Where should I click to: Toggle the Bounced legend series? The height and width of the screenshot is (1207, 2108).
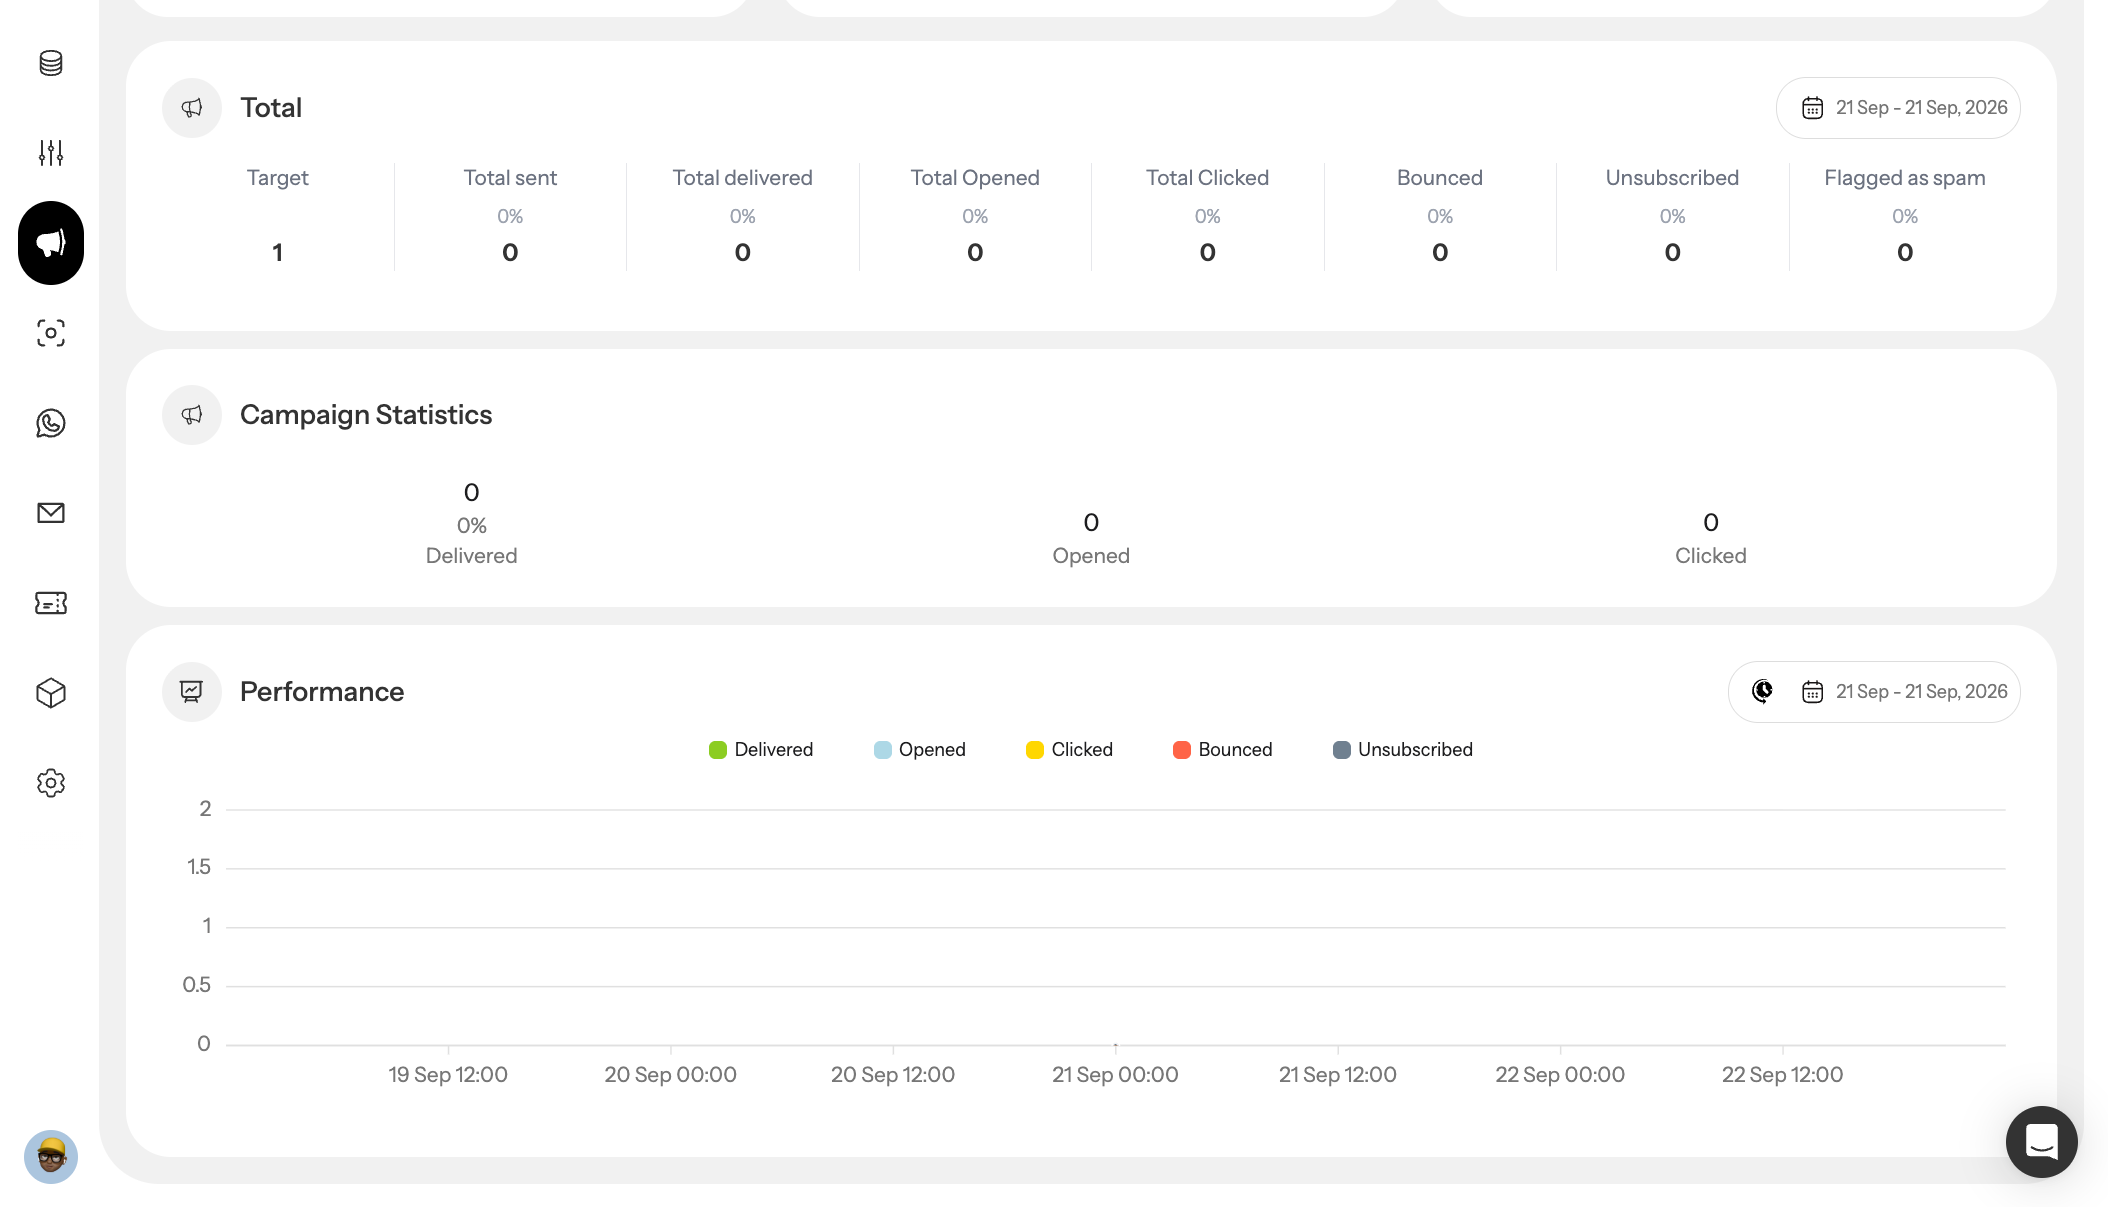[1222, 750]
